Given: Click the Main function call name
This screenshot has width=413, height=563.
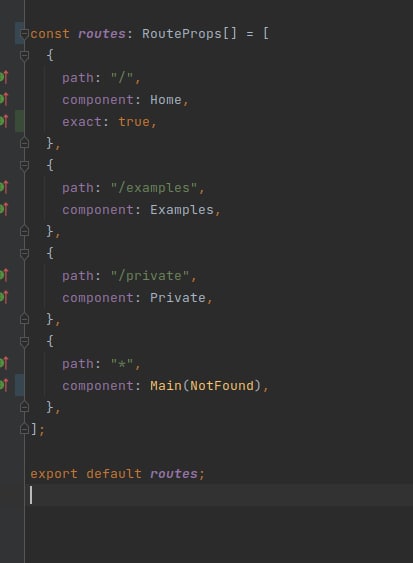Looking at the screenshot, I should click(166, 386).
